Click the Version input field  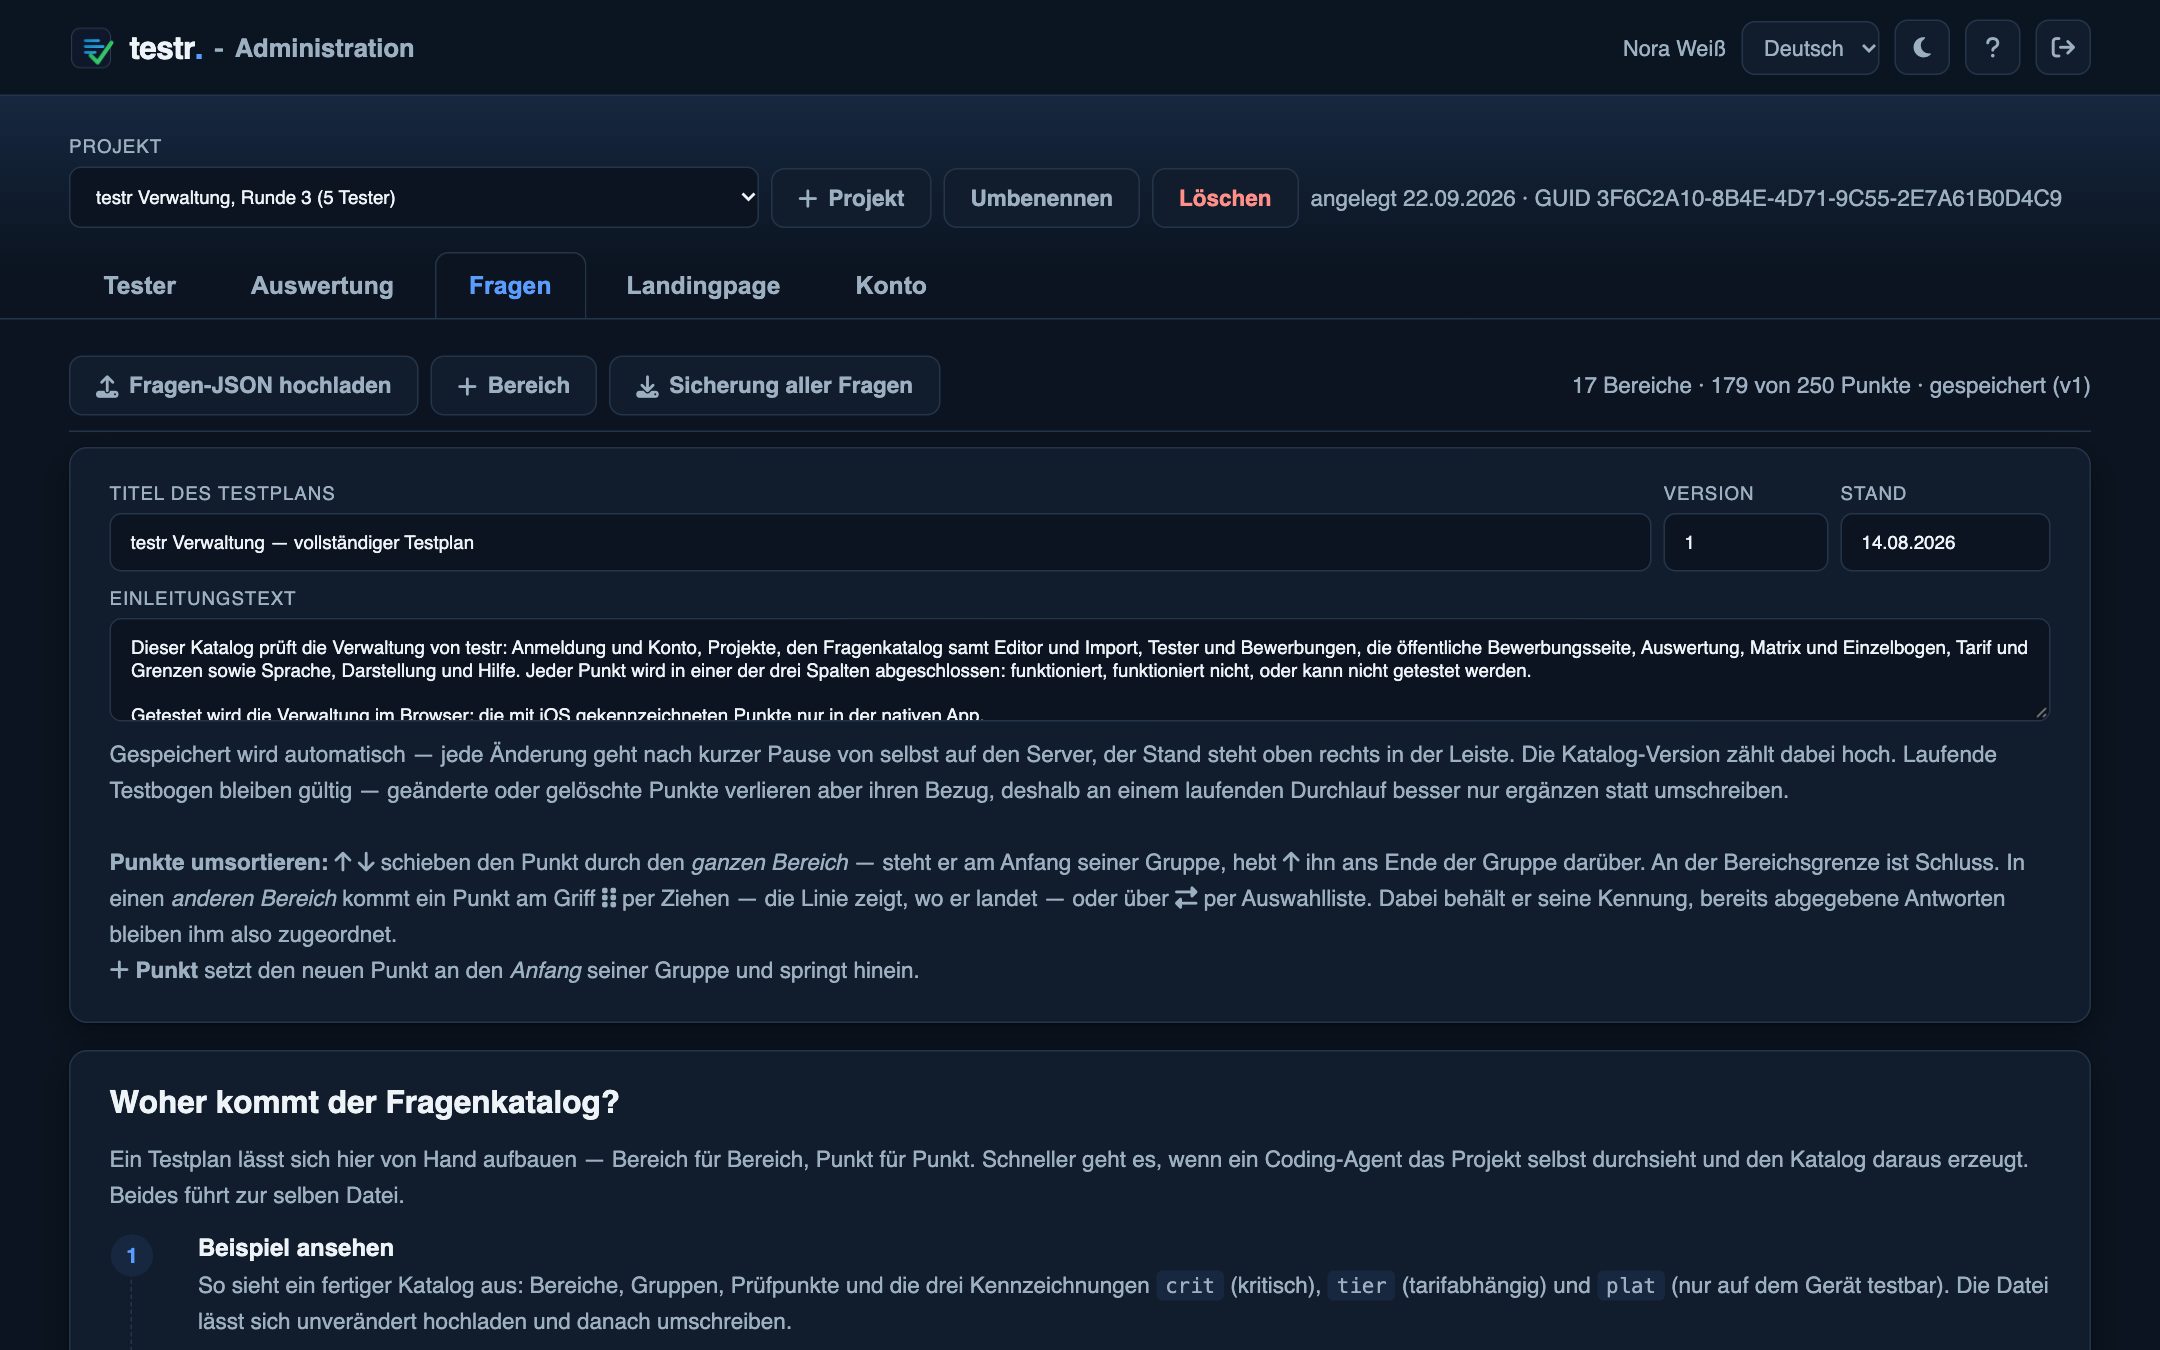[x=1745, y=542]
